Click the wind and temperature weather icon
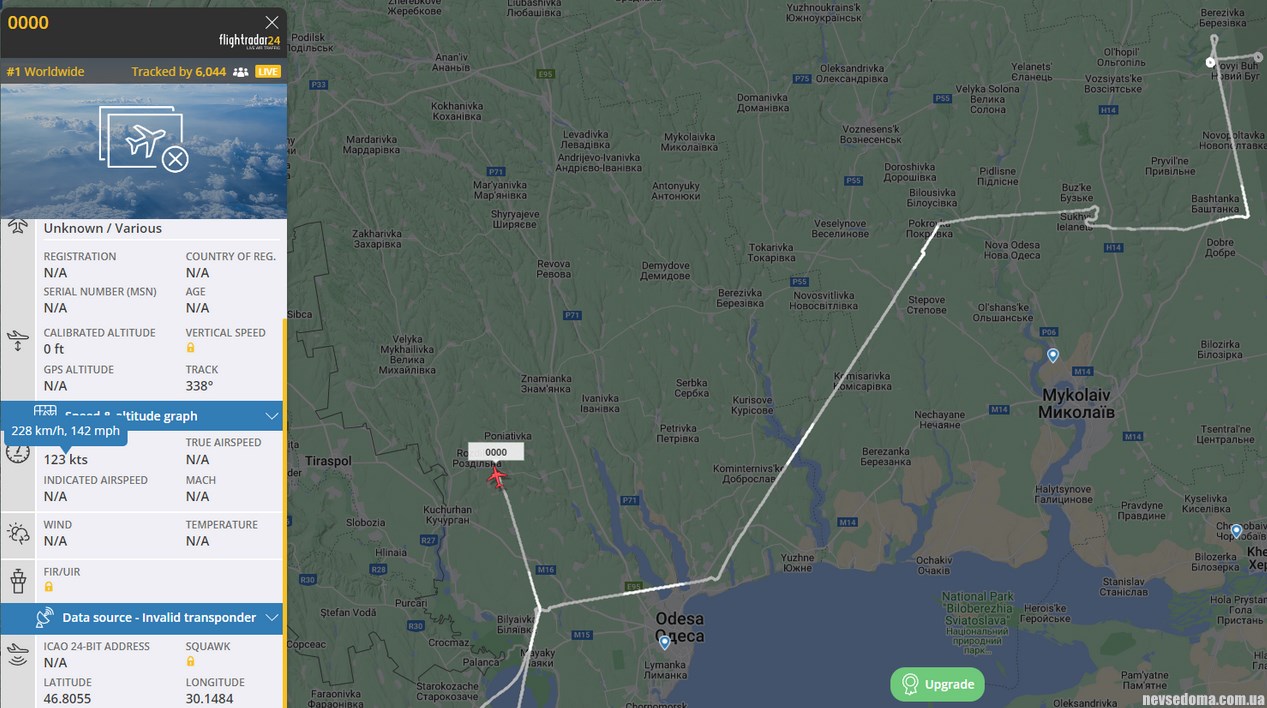The image size is (1267, 708). pos(18,533)
